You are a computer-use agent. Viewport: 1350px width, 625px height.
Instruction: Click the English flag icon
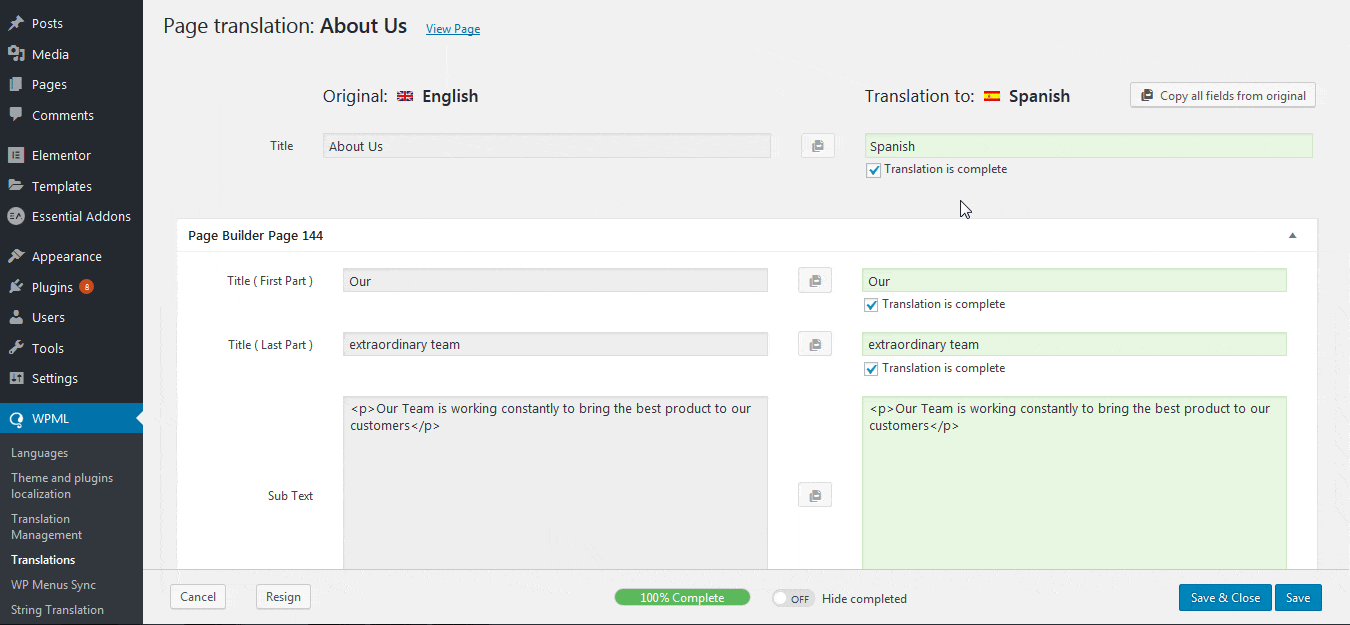coord(405,96)
